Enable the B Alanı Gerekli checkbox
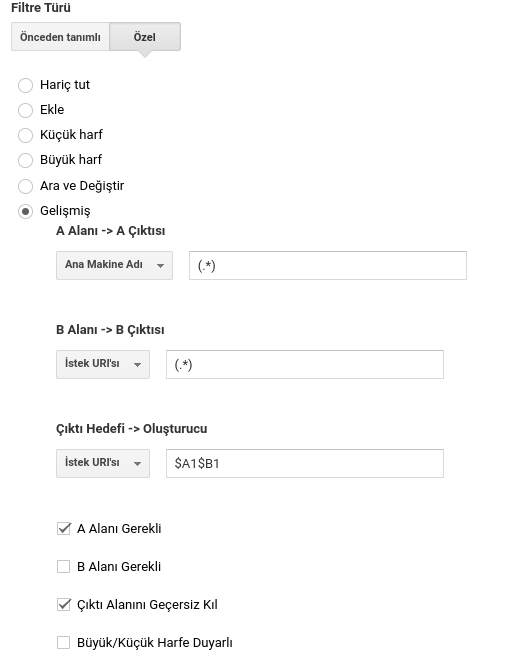The height and width of the screenshot is (662, 522). tap(63, 567)
